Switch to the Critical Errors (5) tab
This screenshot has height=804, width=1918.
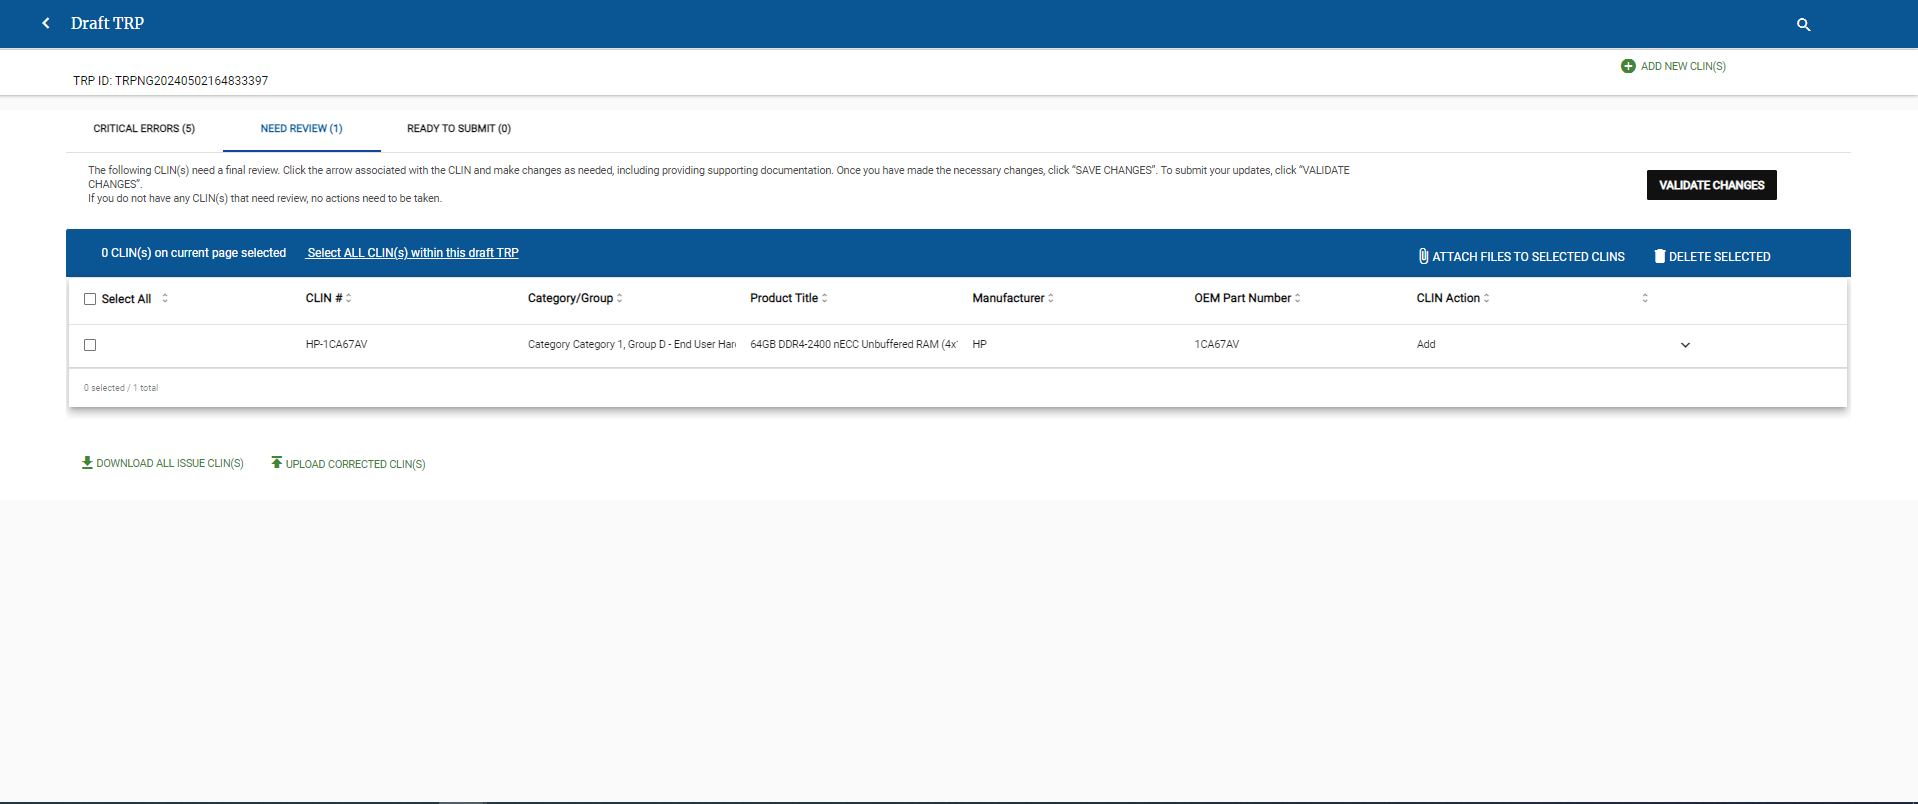click(144, 129)
